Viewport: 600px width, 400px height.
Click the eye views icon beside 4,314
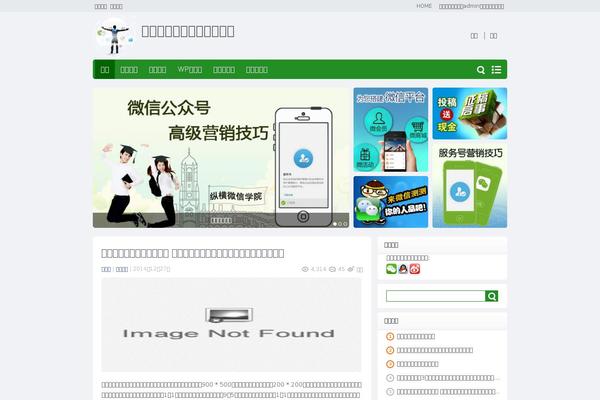[x=305, y=269]
